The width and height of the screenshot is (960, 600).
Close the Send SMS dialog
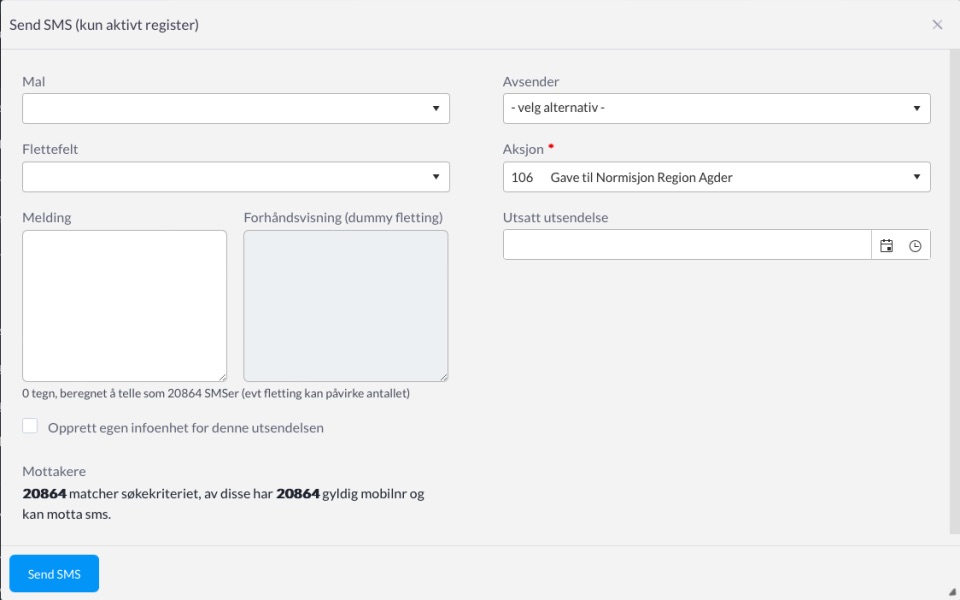(937, 24)
